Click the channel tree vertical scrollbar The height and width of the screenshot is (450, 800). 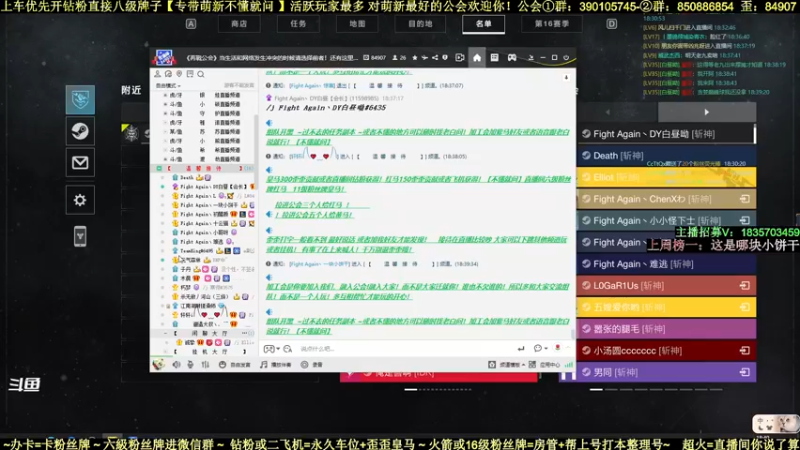coord(256,153)
